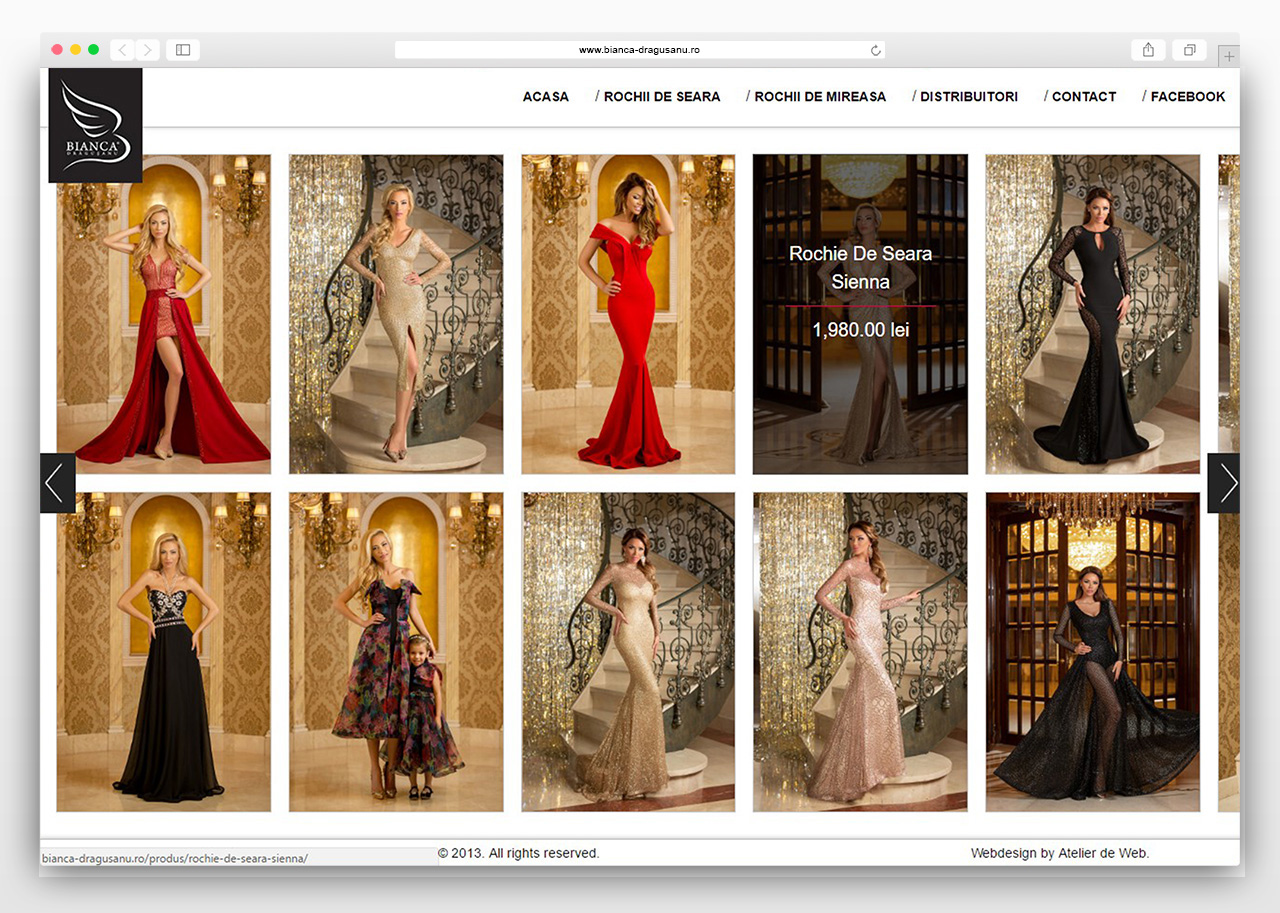Click the 2013 All rights reserved text
The height and width of the screenshot is (913, 1280).
click(518, 853)
